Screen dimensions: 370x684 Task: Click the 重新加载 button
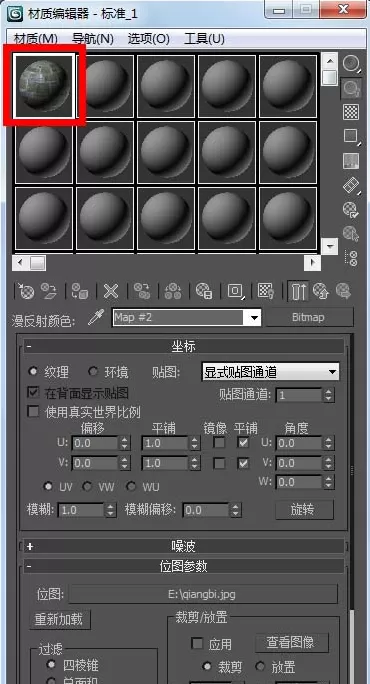tap(60, 620)
